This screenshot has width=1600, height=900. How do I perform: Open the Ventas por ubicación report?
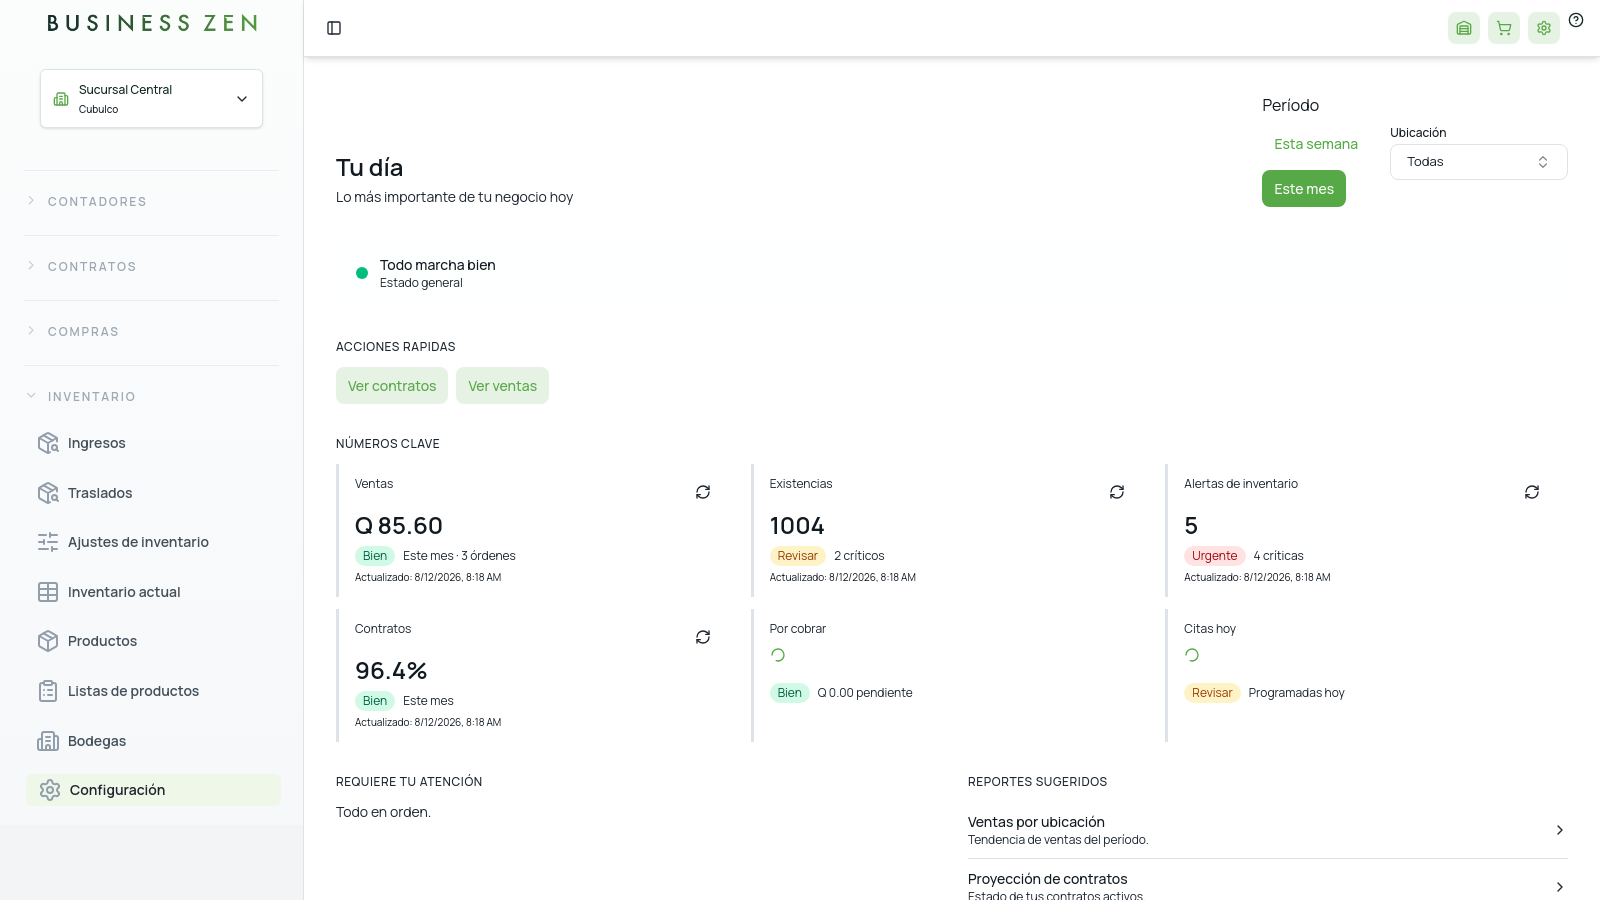coord(1267,830)
